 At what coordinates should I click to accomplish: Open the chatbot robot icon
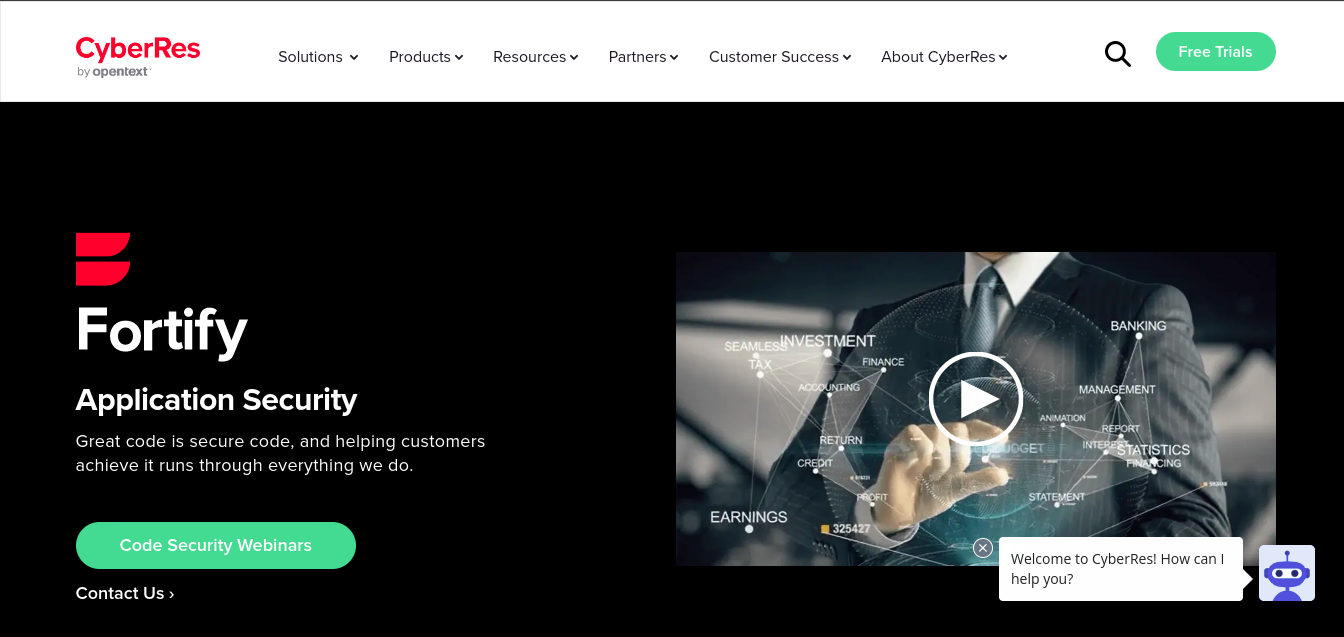click(1286, 573)
